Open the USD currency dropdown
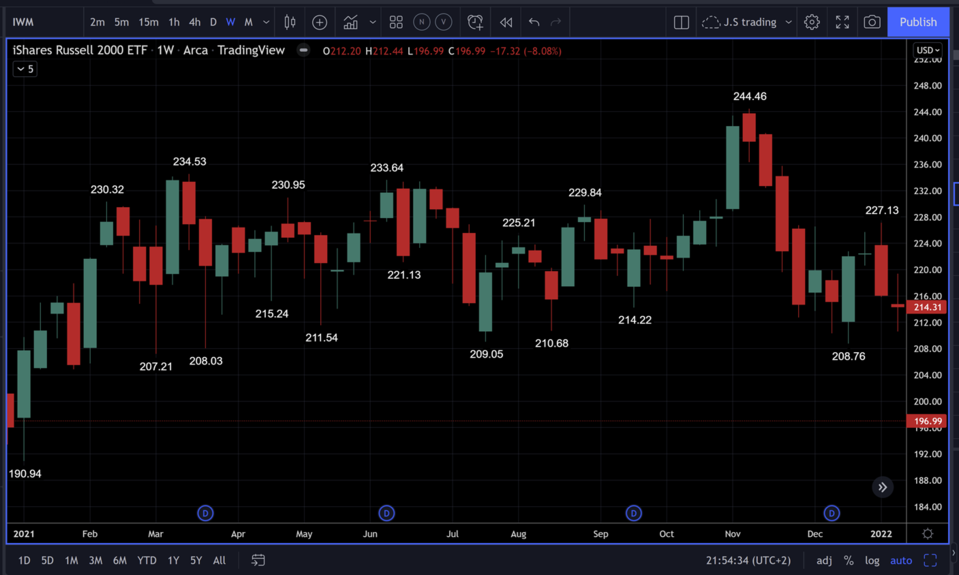The image size is (959, 575). 927,50
